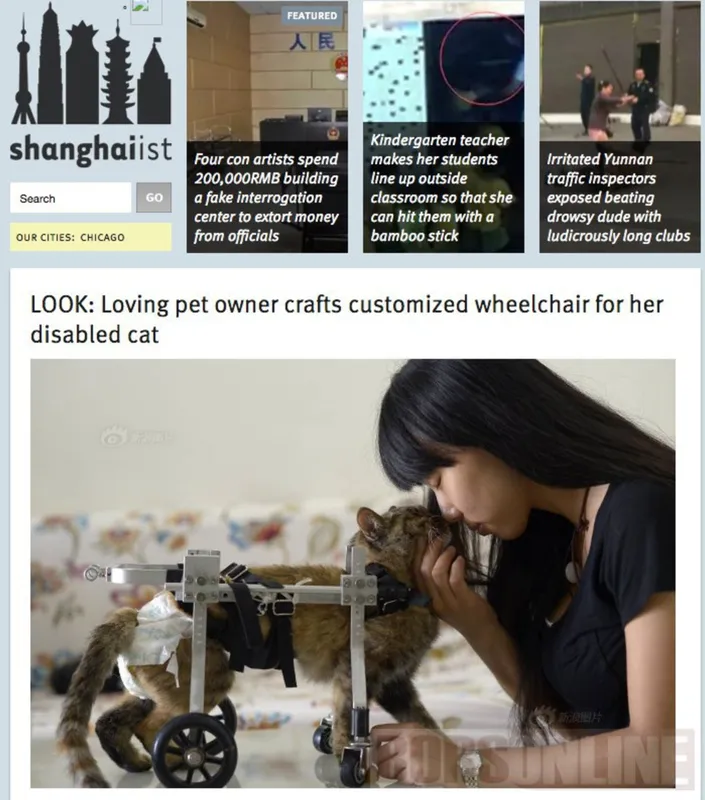Focus the Search text field
This screenshot has width=705, height=800.
tap(70, 198)
